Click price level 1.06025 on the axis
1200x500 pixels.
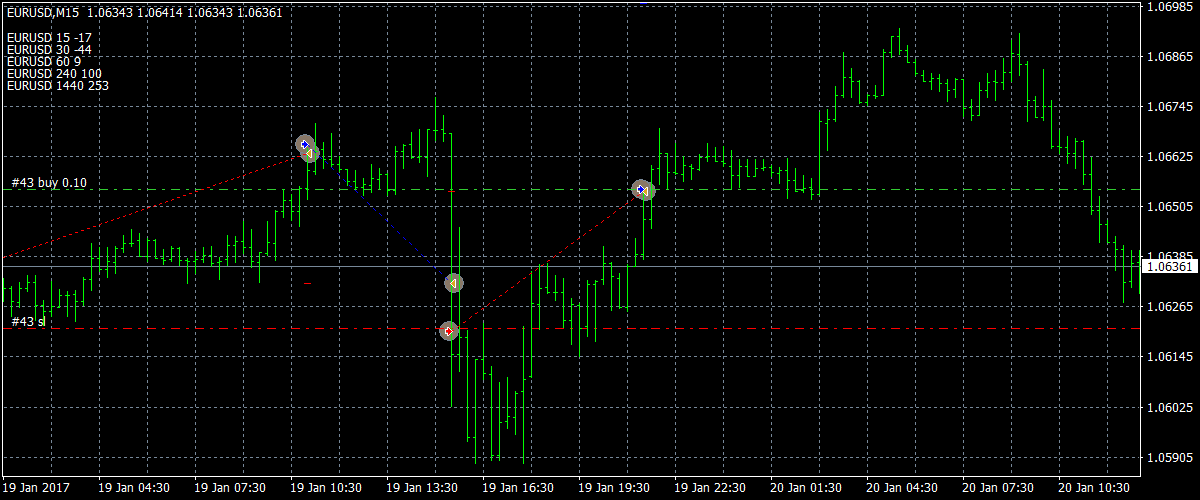[x=1169, y=408]
